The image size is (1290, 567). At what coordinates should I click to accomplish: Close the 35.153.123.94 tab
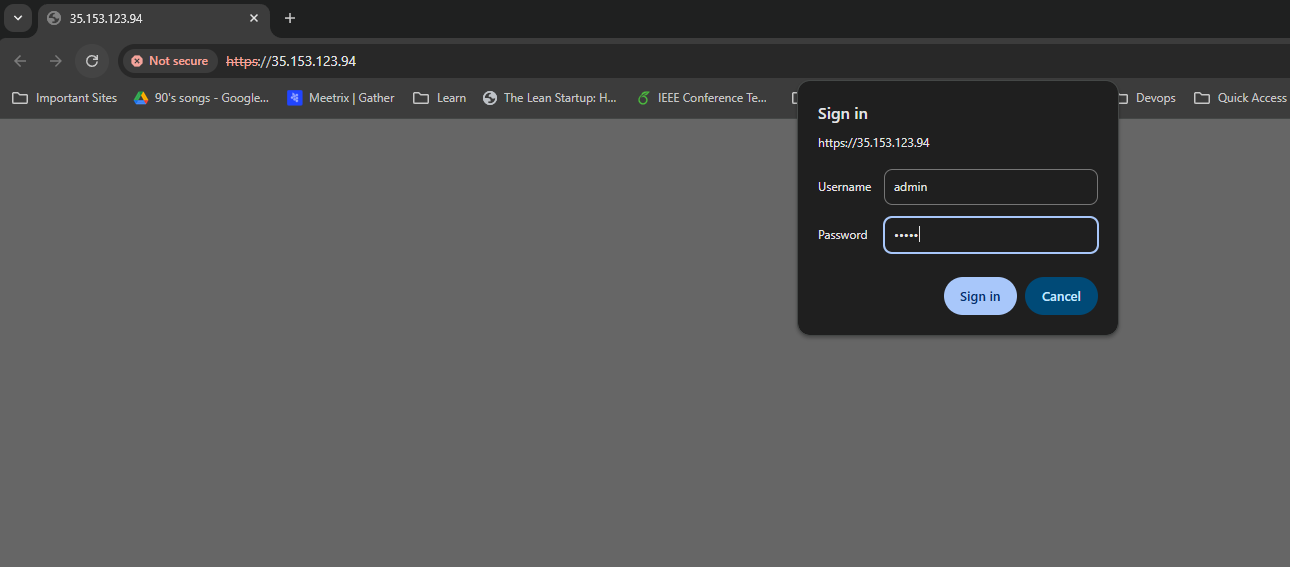254,18
